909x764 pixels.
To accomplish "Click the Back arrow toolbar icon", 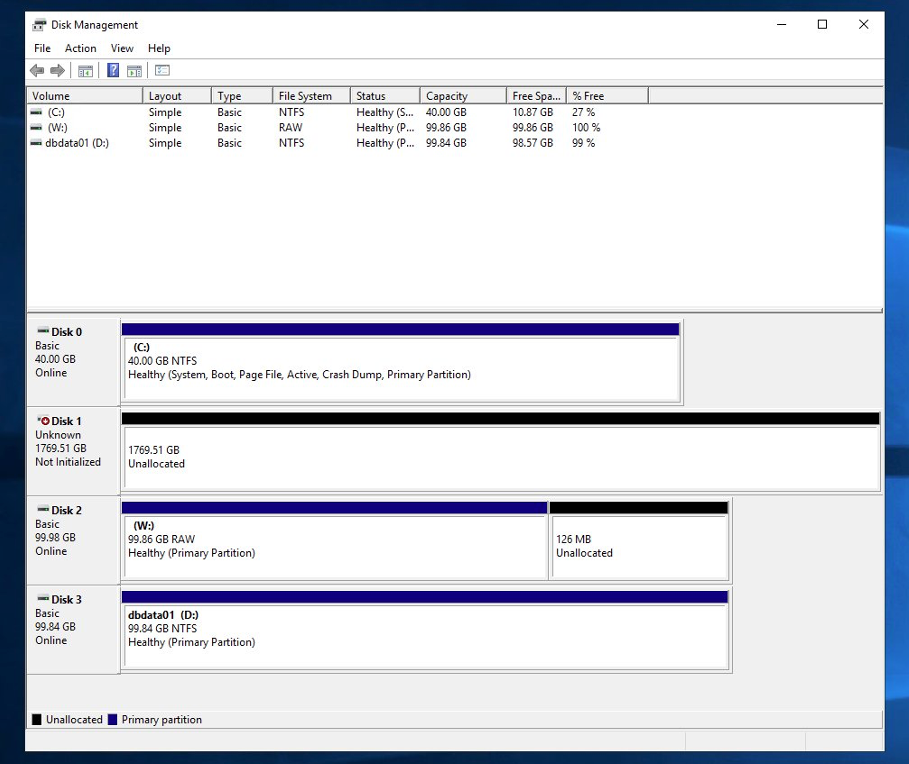I will (37, 71).
